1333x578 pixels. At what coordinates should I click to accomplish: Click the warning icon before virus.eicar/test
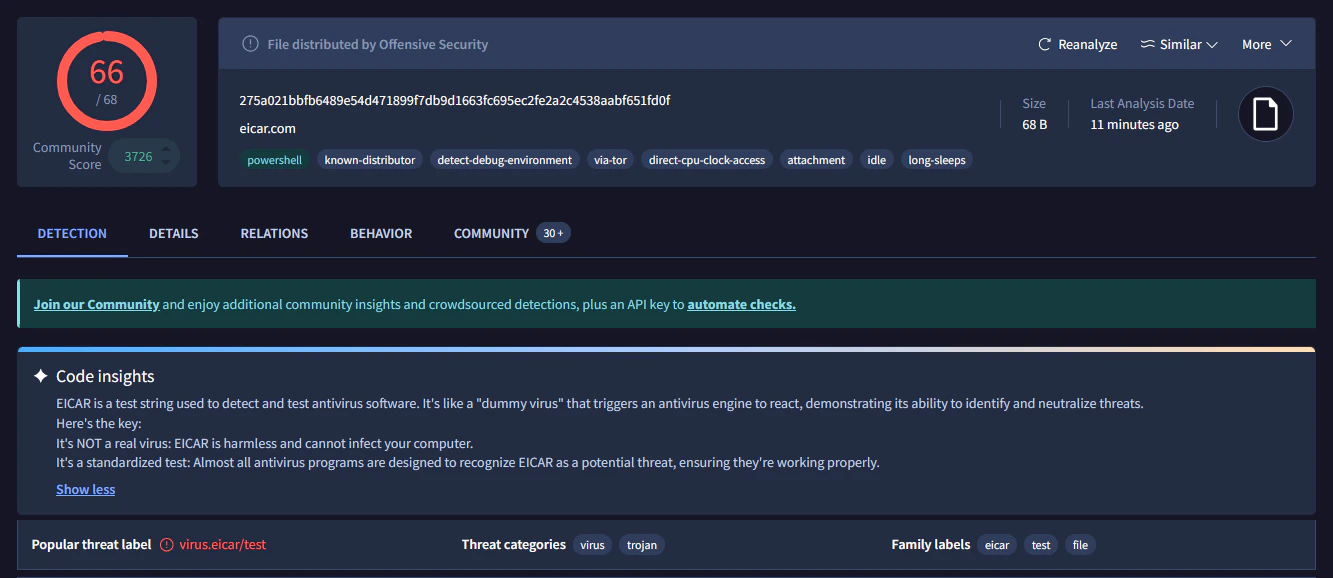[x=167, y=545]
